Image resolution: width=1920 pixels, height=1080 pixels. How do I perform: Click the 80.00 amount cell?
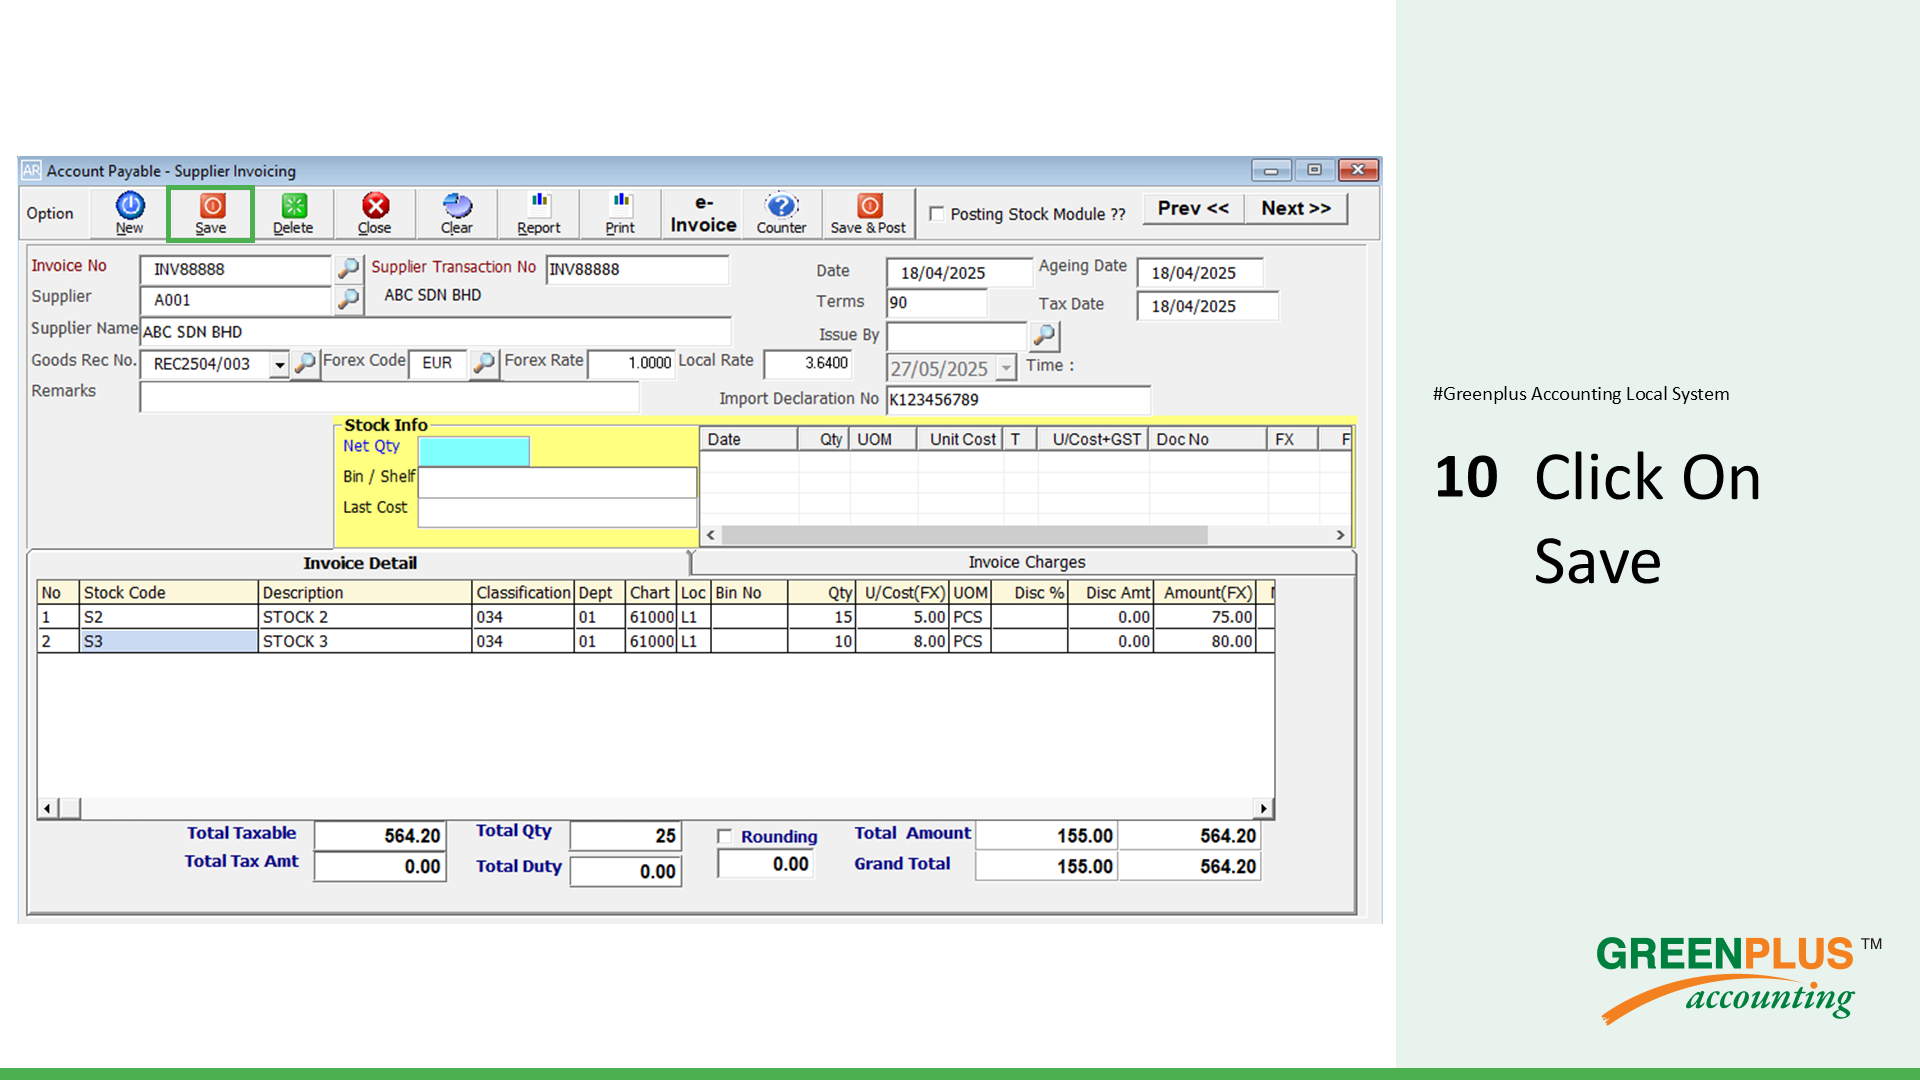click(1205, 641)
